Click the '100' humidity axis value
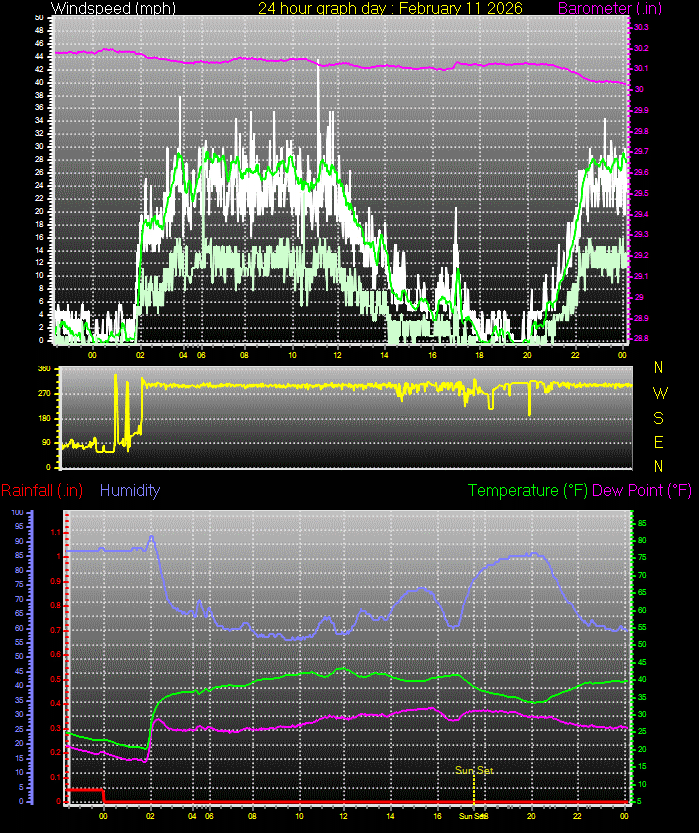The width and height of the screenshot is (699, 833). (x=18, y=512)
